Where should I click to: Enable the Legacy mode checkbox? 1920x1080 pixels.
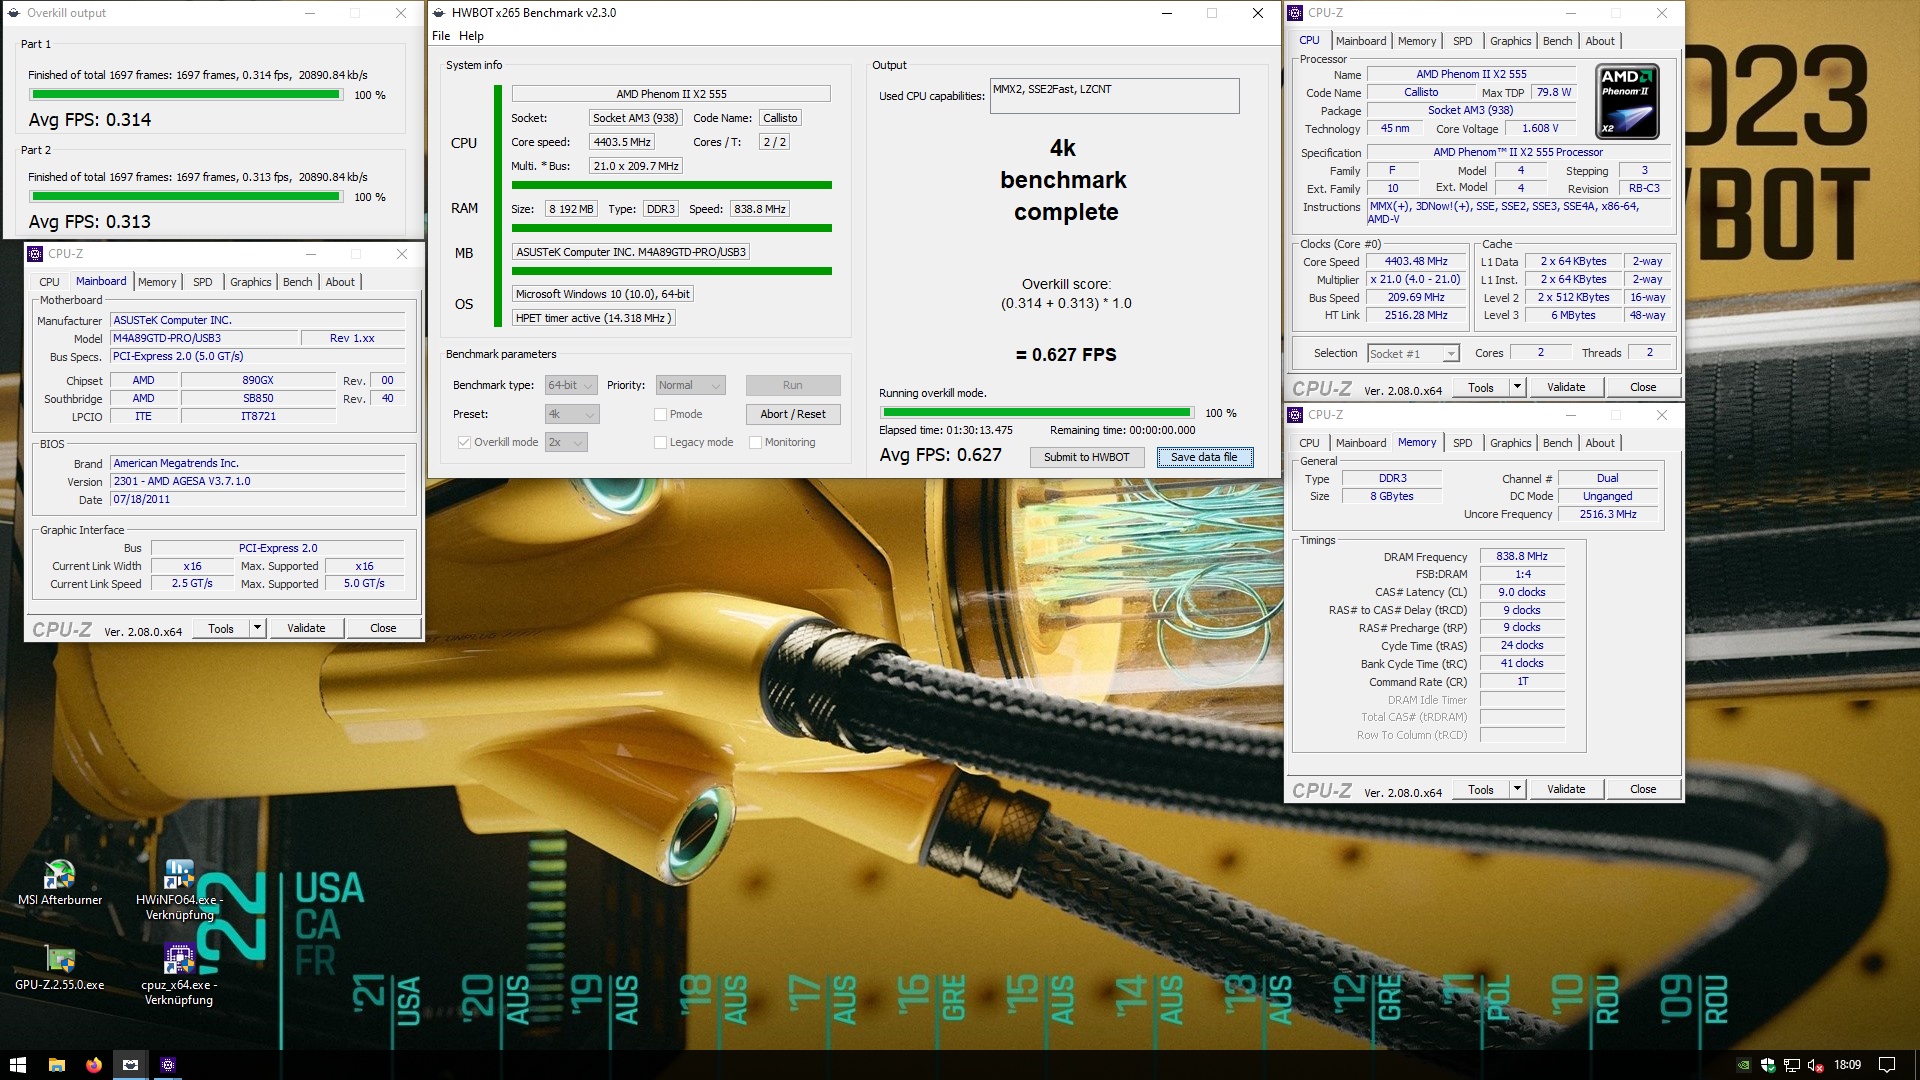click(660, 442)
